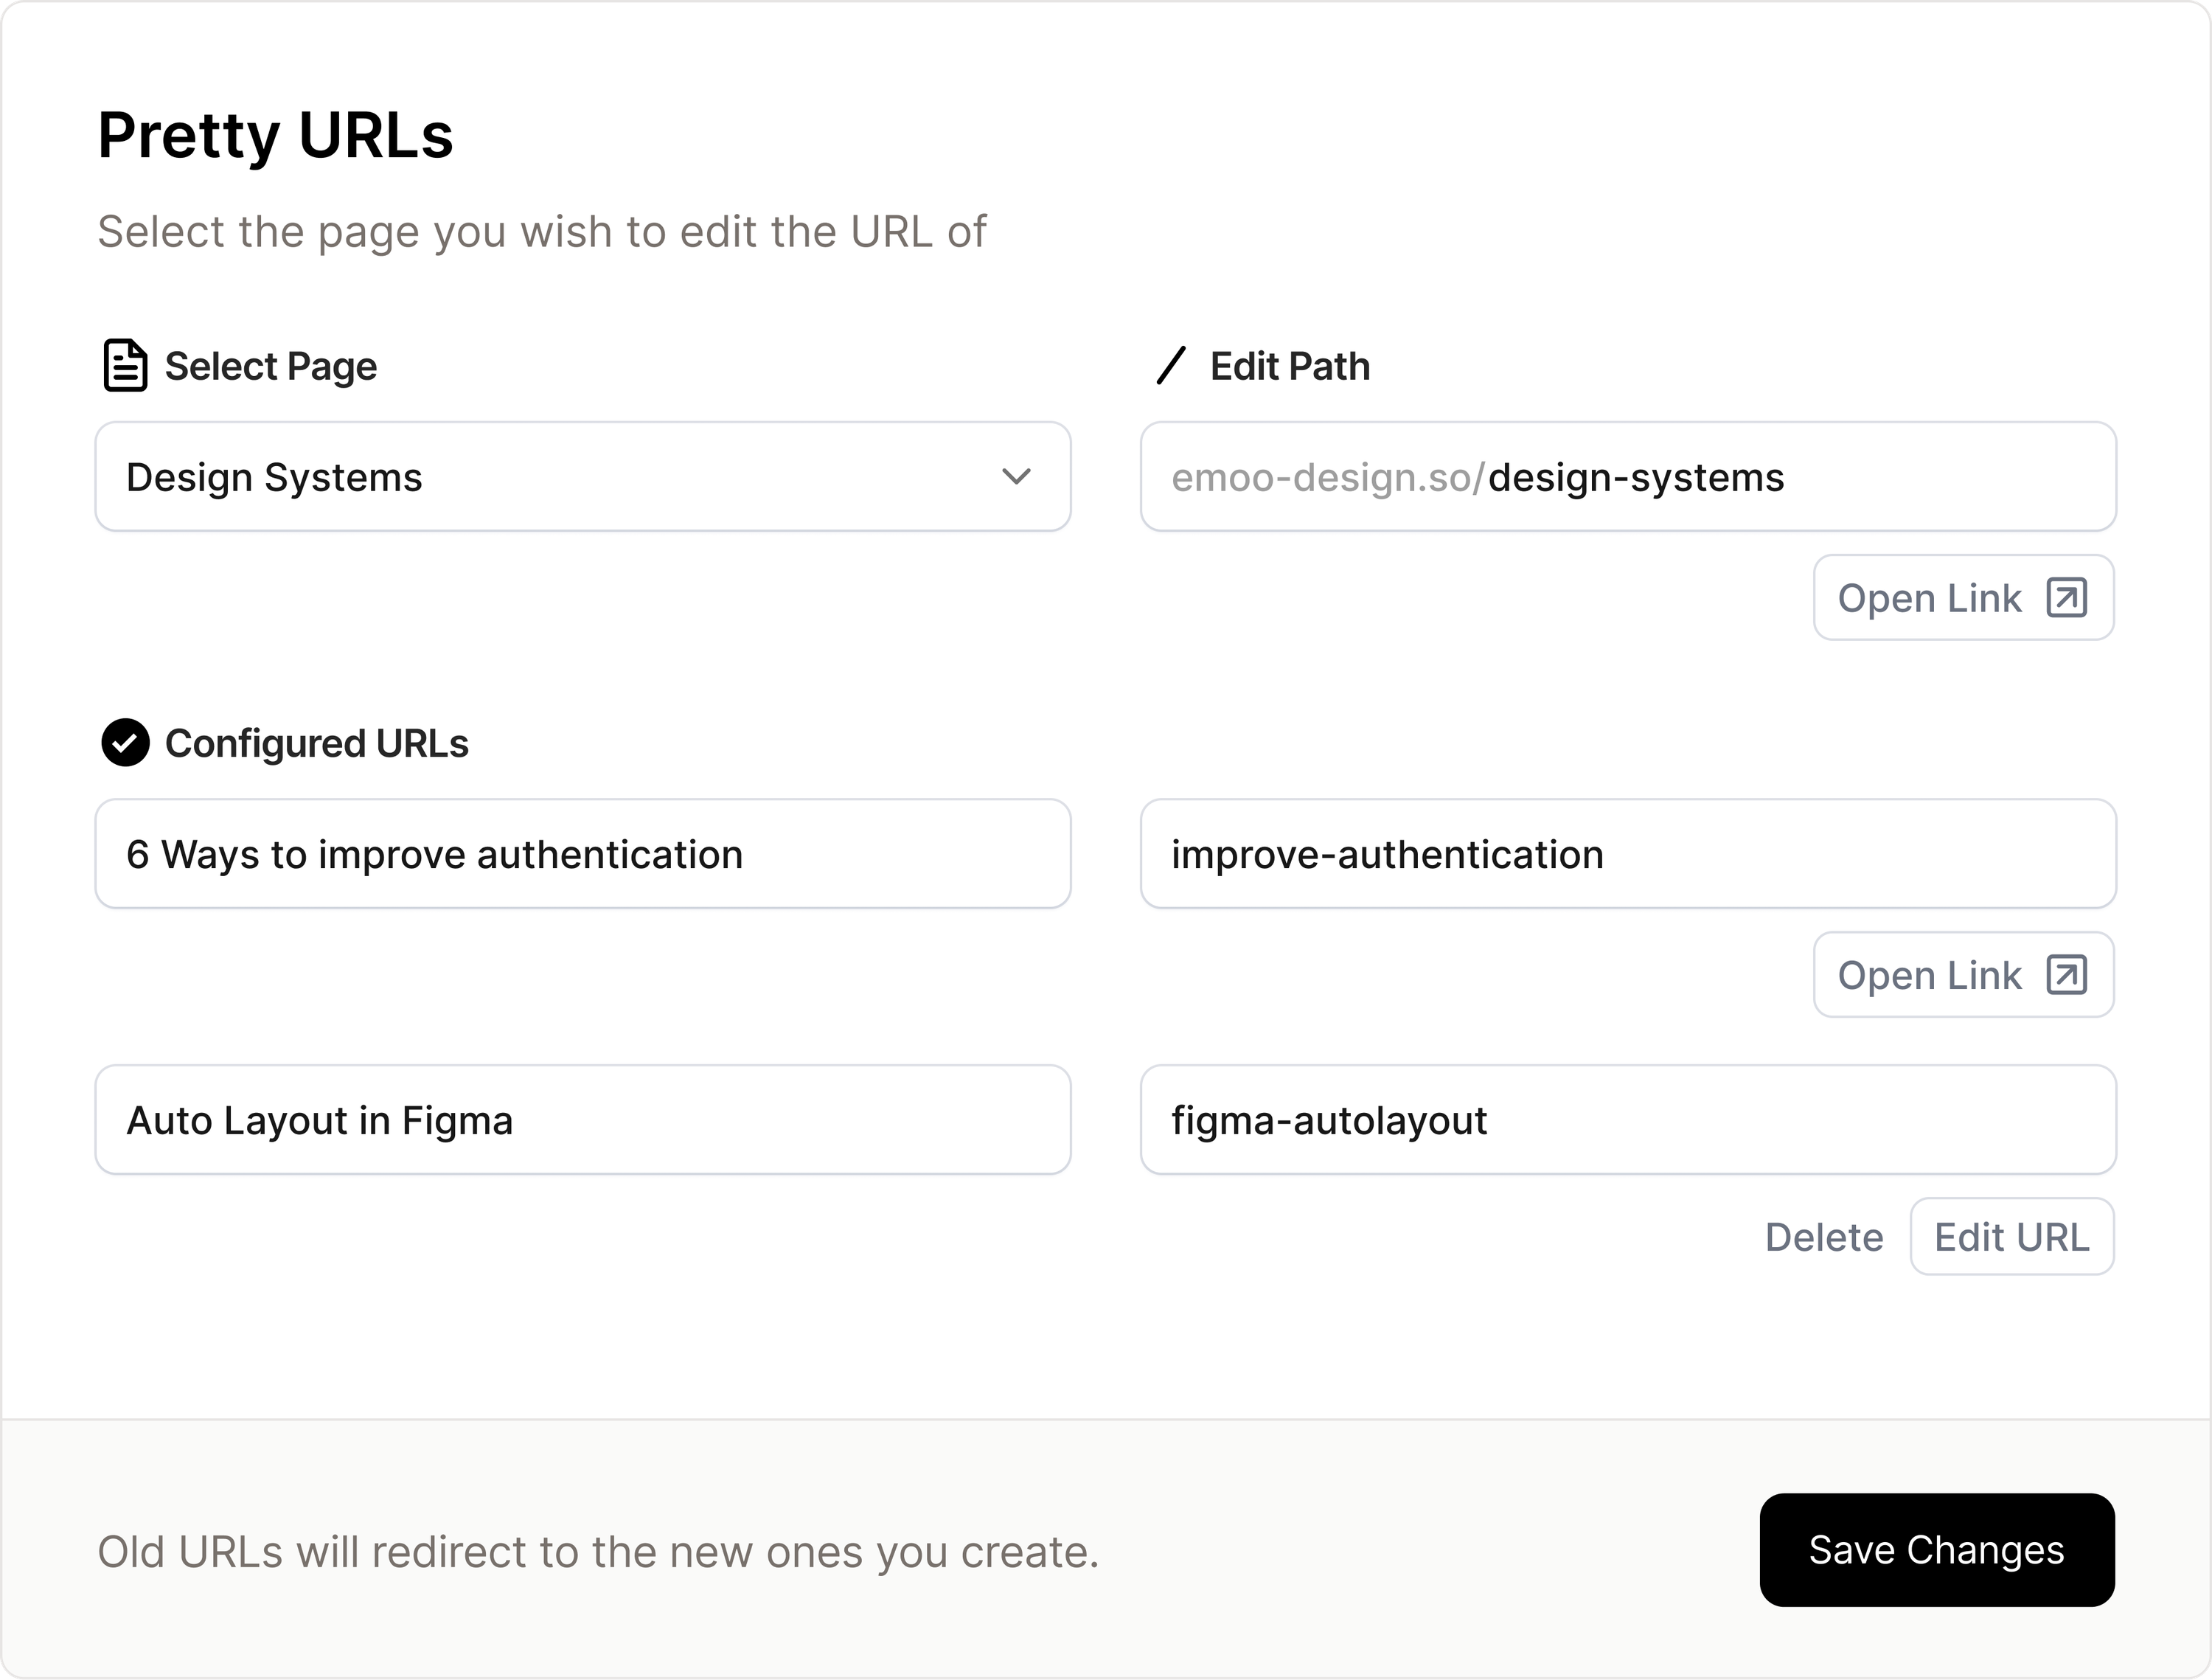Click the improve-authentication path field
The image size is (2212, 1680).
[1628, 854]
